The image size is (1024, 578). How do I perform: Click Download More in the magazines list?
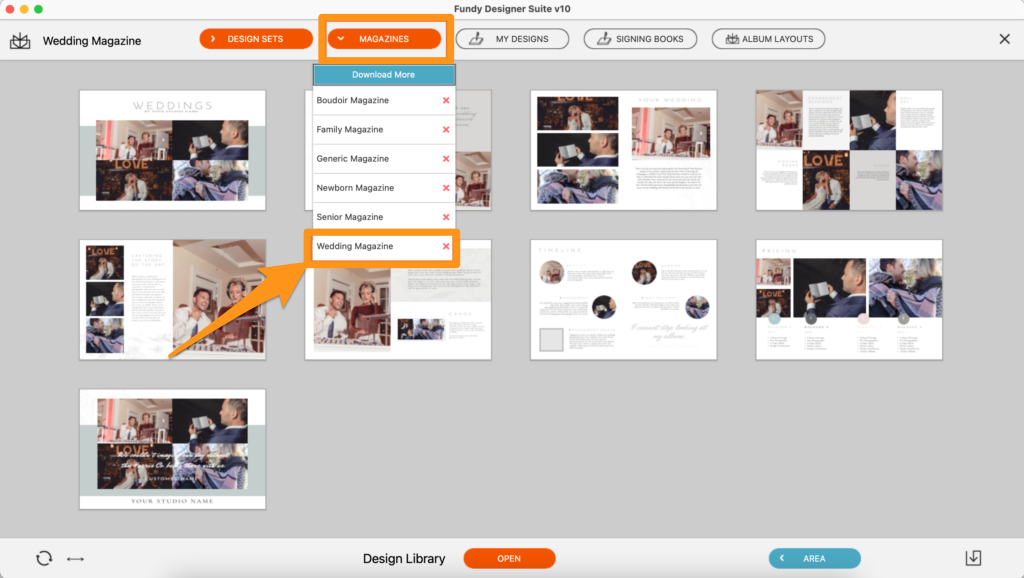[x=383, y=74]
